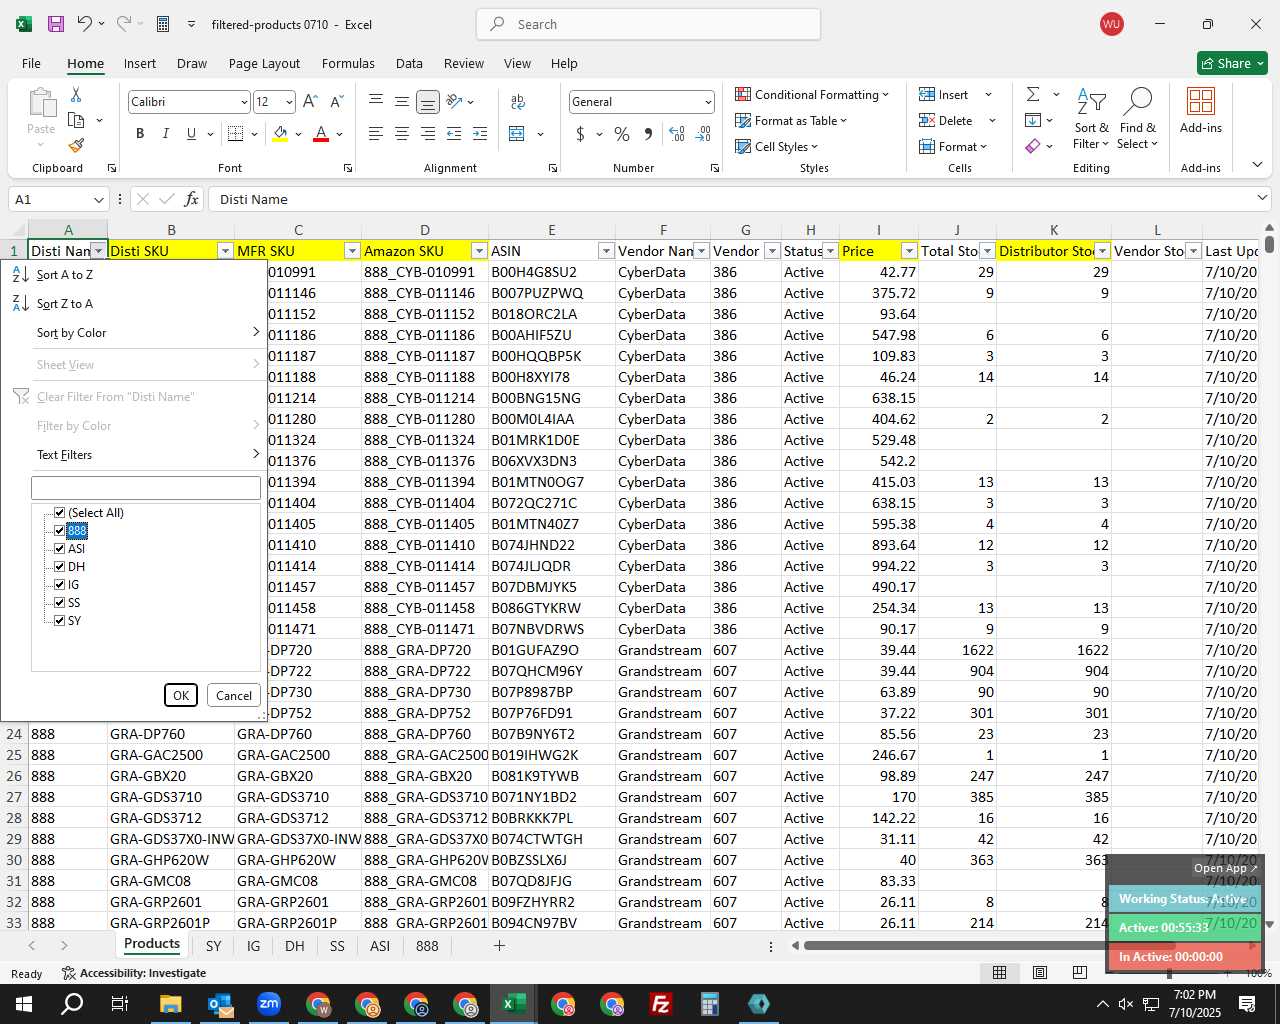Open the Insert ribbon tab

(140, 63)
